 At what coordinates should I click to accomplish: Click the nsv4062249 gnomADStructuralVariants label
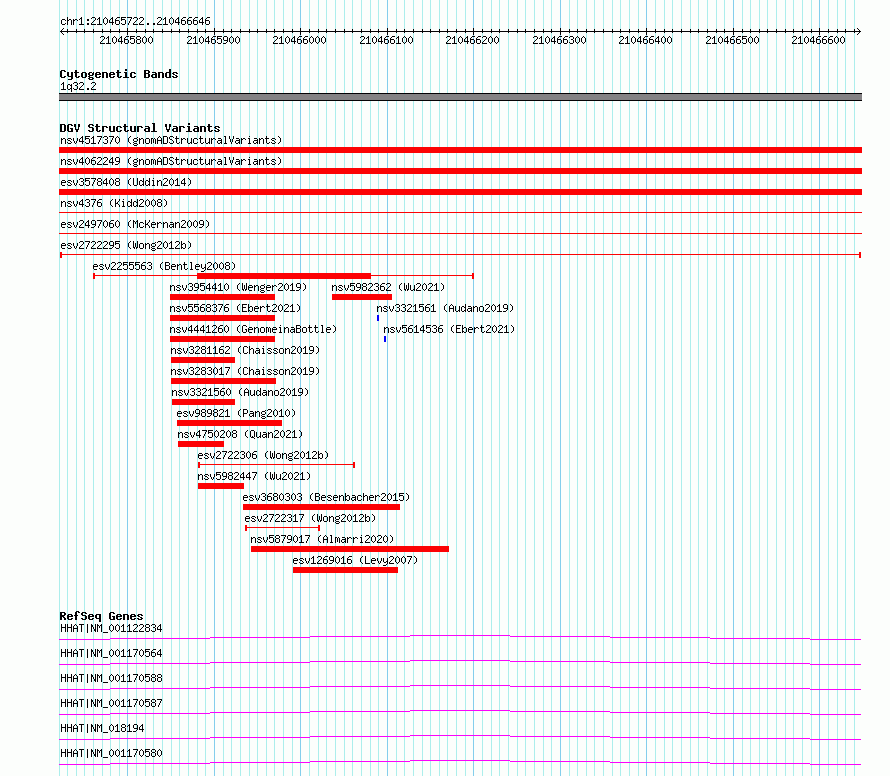click(171, 161)
